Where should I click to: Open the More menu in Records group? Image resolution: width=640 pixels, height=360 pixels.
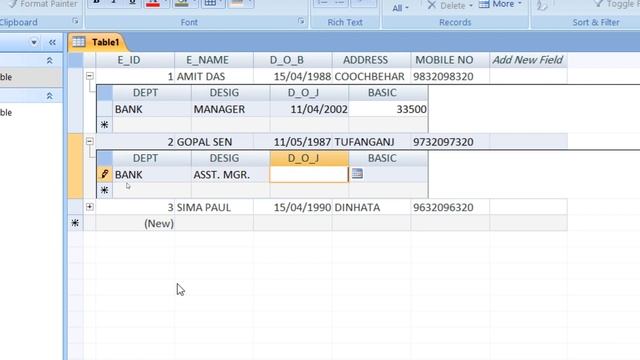click(500, 4)
